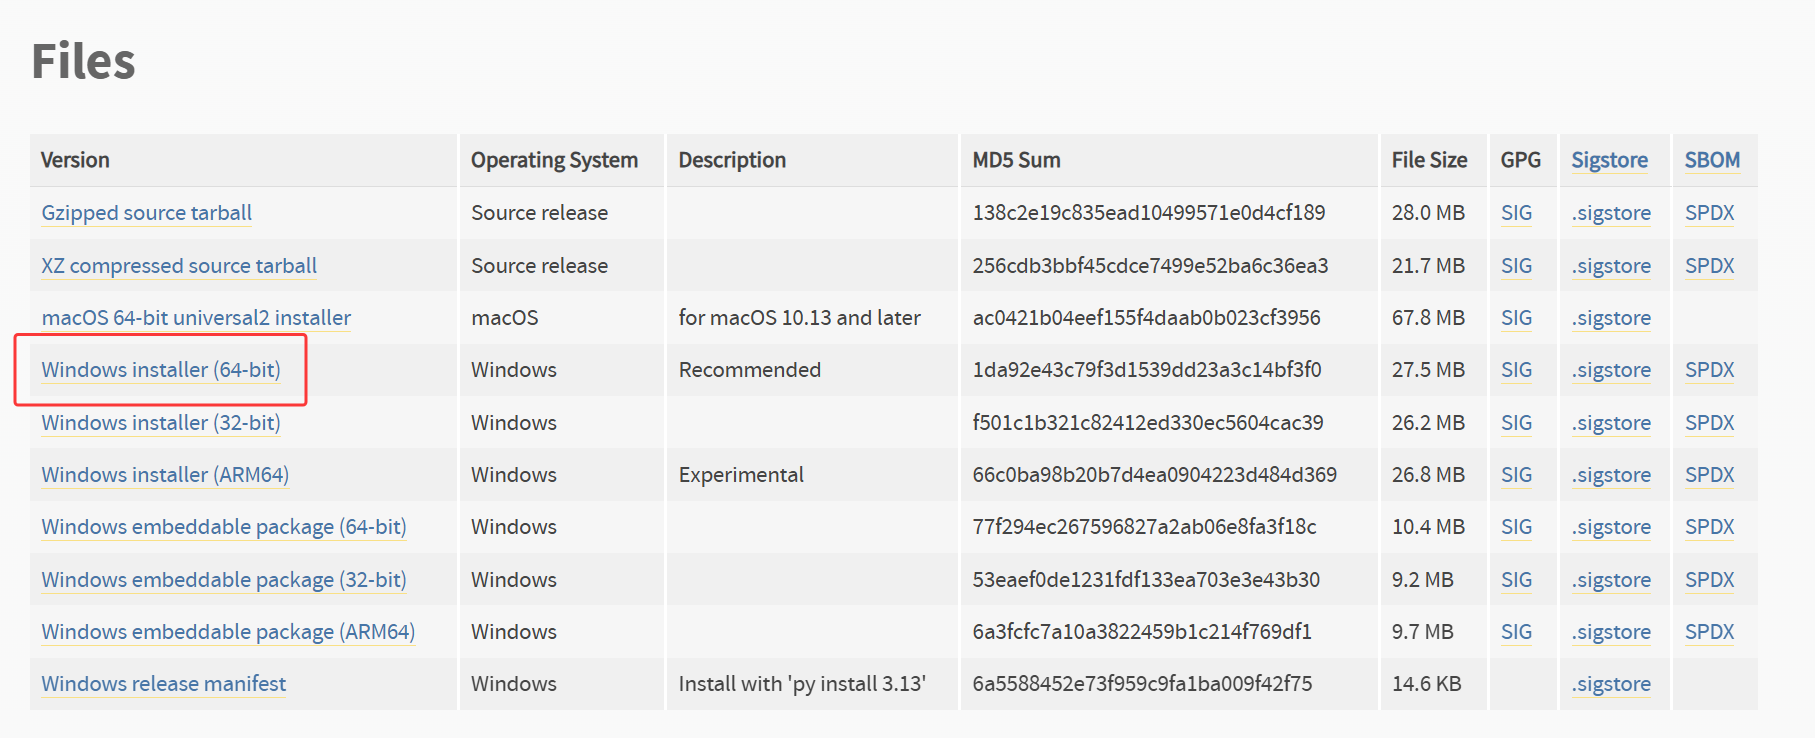1815x738 pixels.
Task: Select 'for macOS 10.13 and later' text
Action: pyautogui.click(x=799, y=318)
